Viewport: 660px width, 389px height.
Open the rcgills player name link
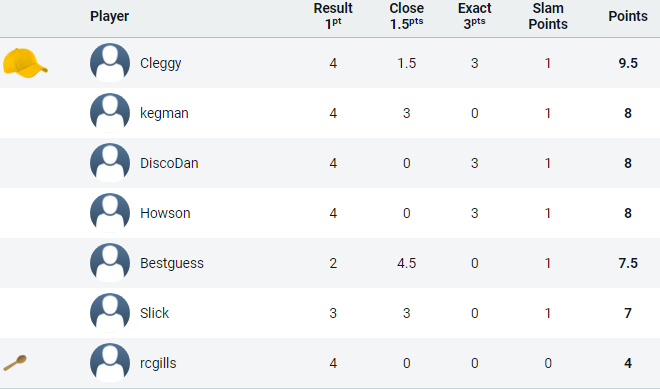tap(158, 363)
